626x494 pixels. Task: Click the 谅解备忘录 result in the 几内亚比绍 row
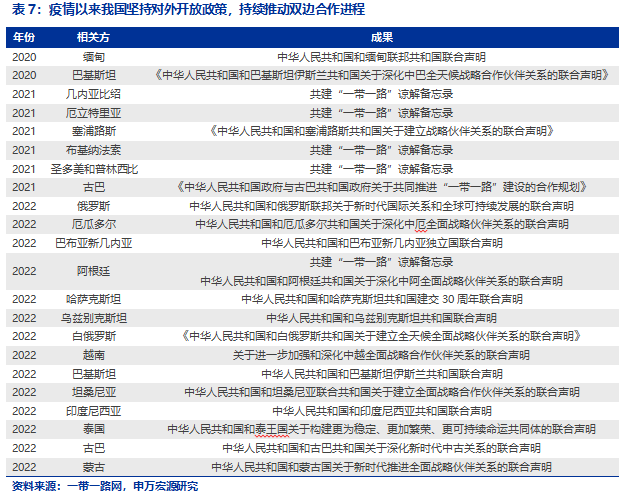(x=382, y=94)
